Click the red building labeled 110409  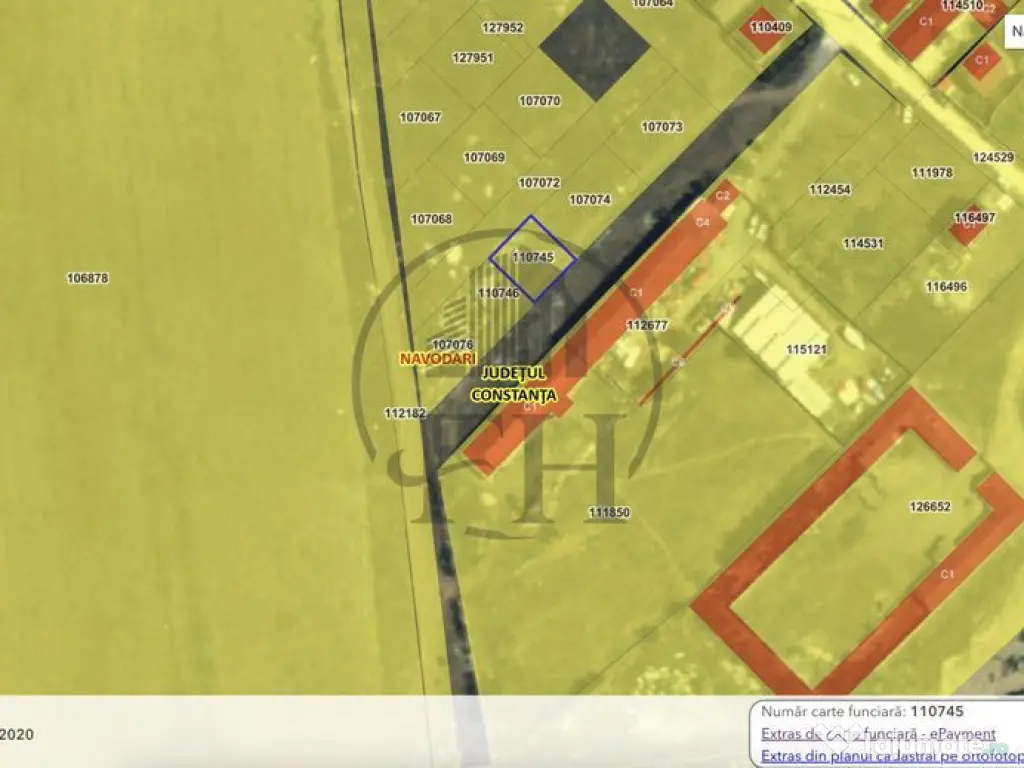pos(765,29)
